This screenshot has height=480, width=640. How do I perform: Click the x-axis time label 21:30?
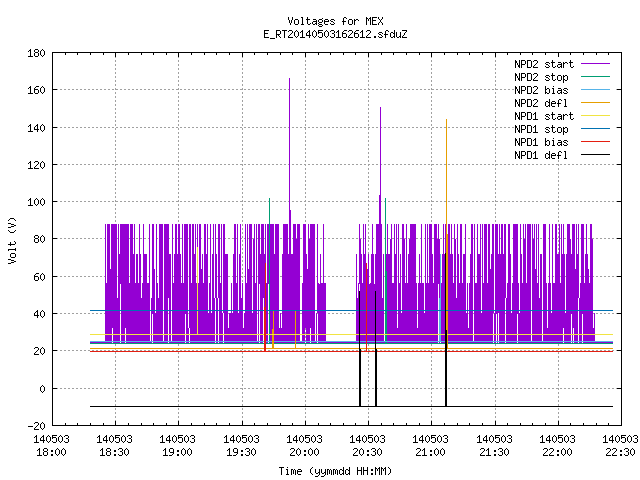pyautogui.click(x=494, y=452)
